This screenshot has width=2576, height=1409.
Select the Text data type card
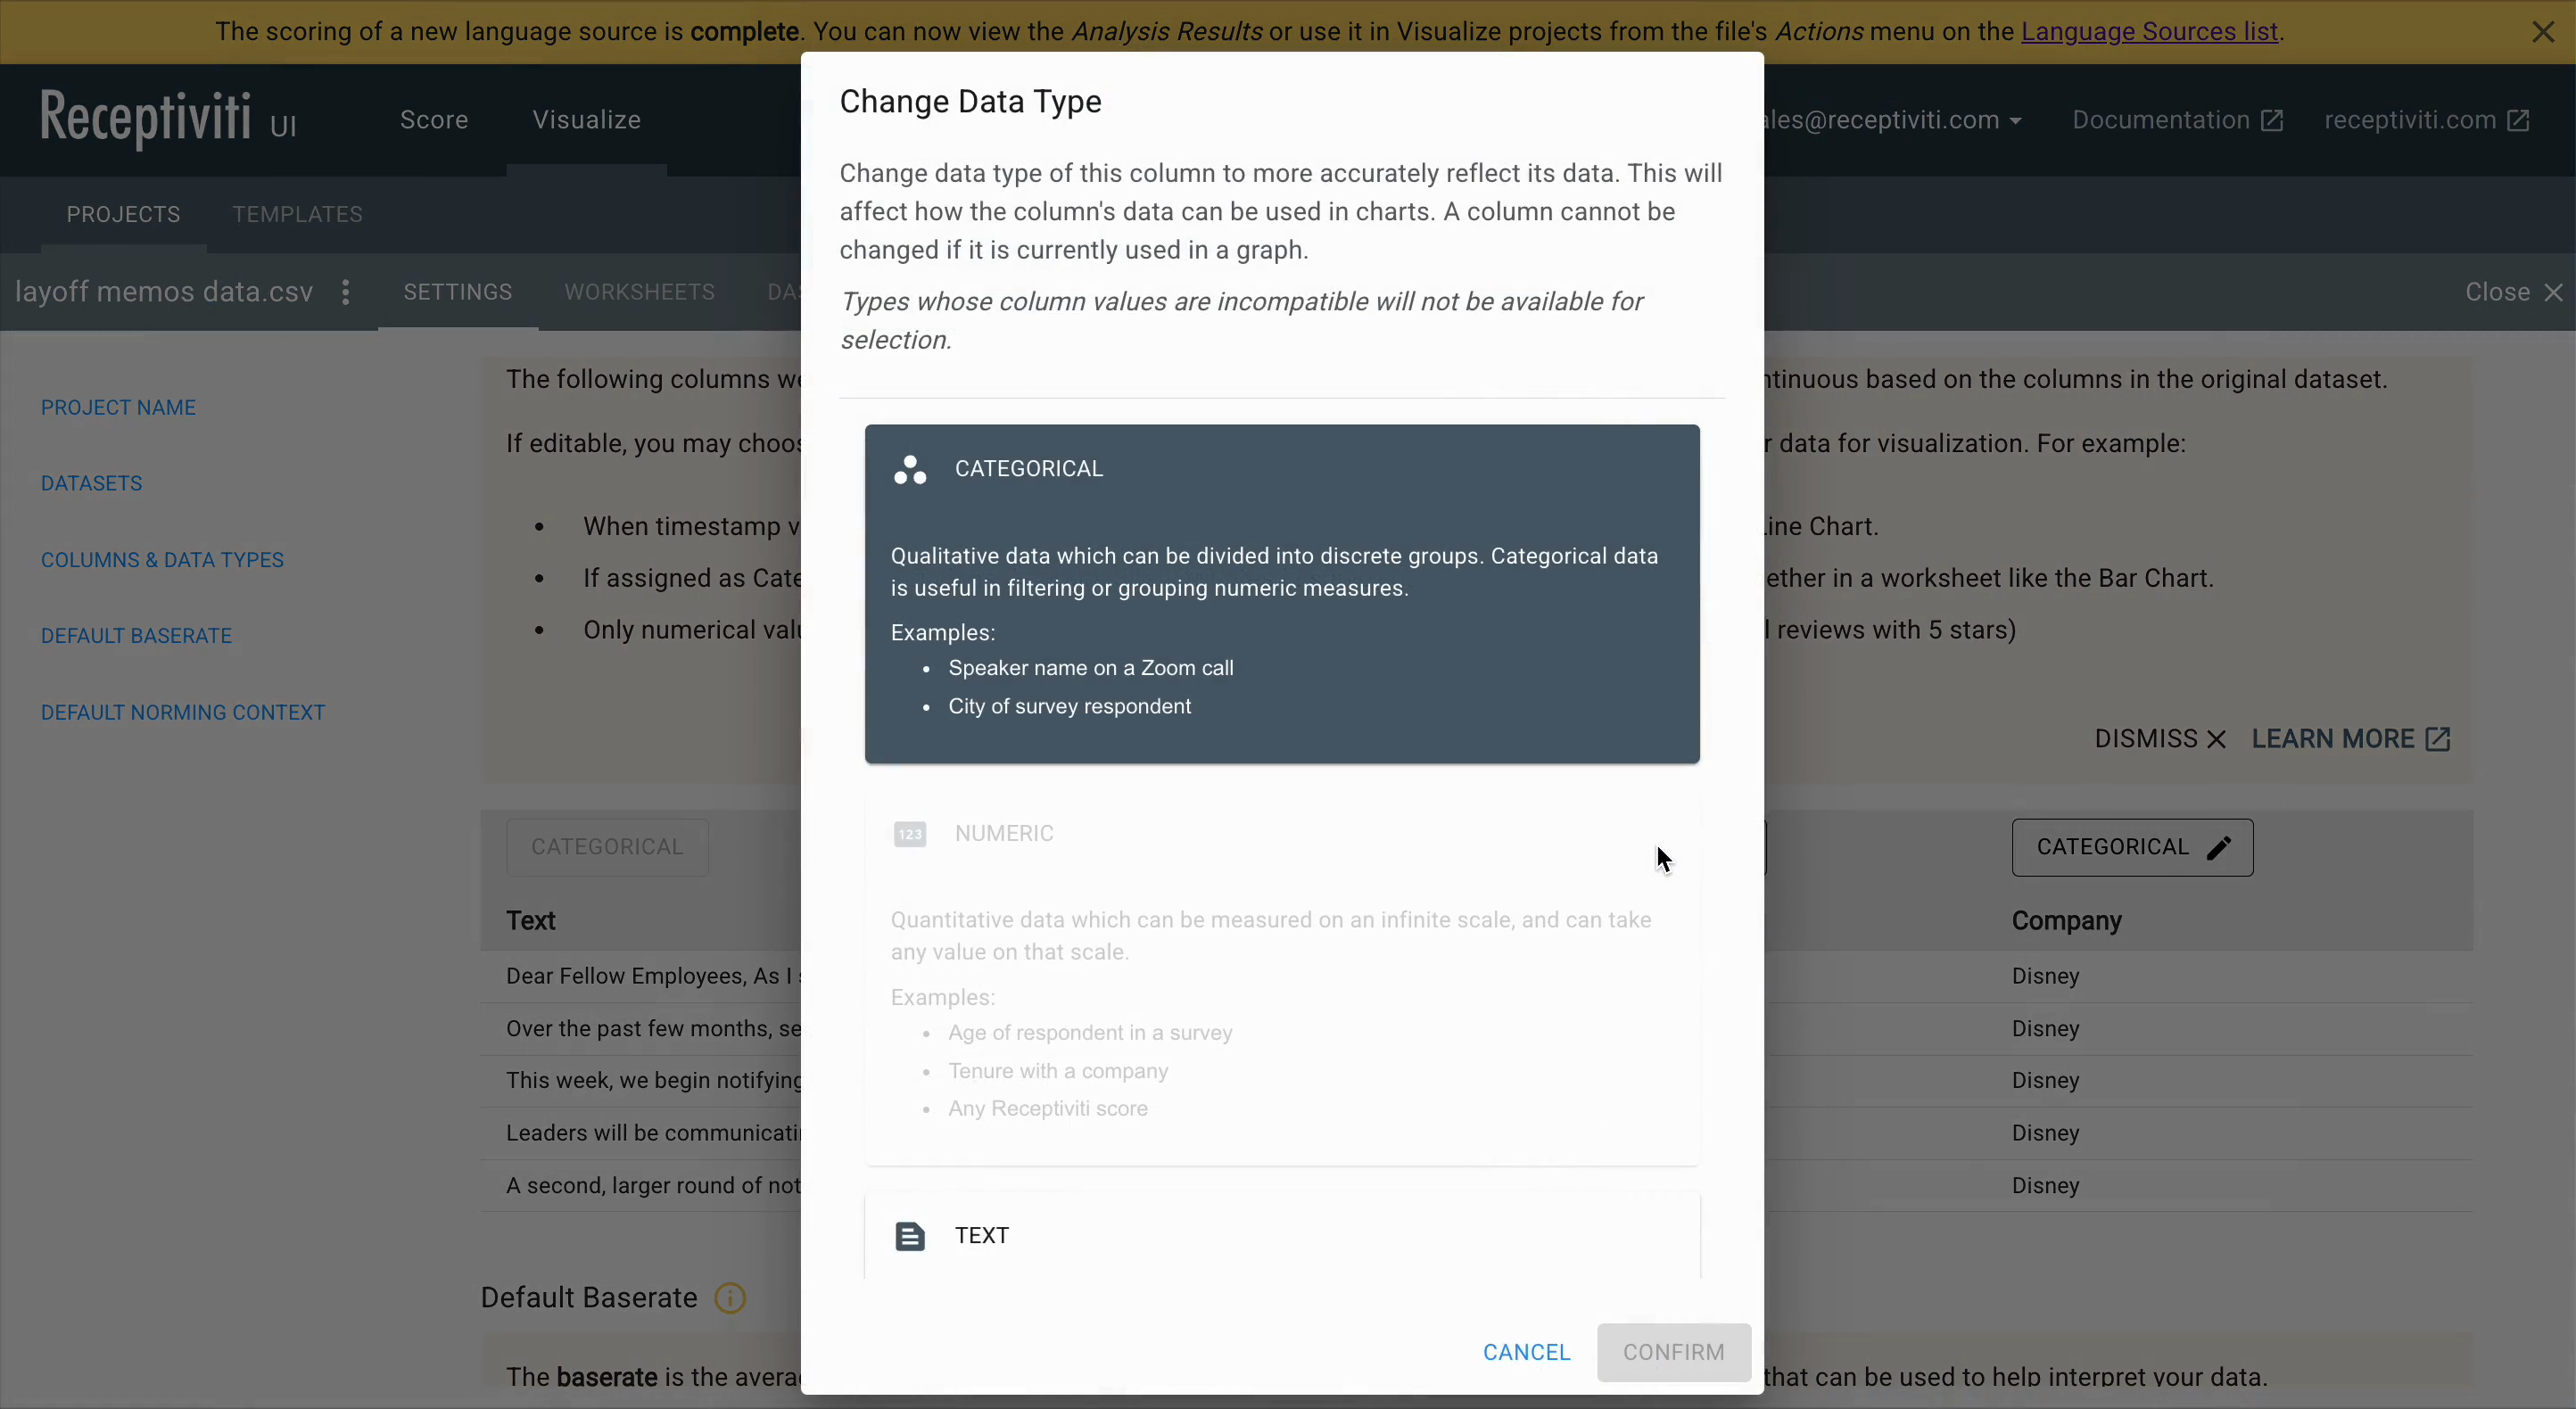click(x=1280, y=1235)
